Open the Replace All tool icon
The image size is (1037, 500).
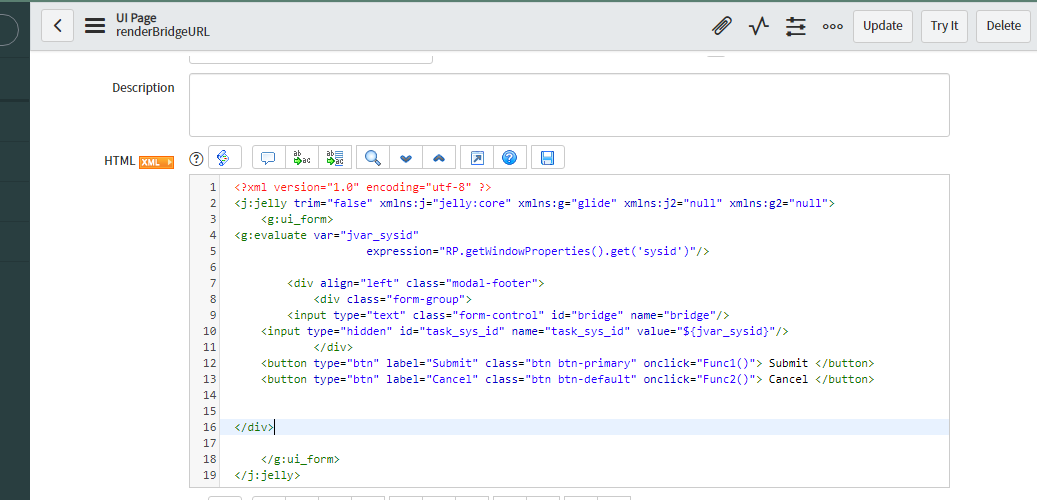coord(335,158)
